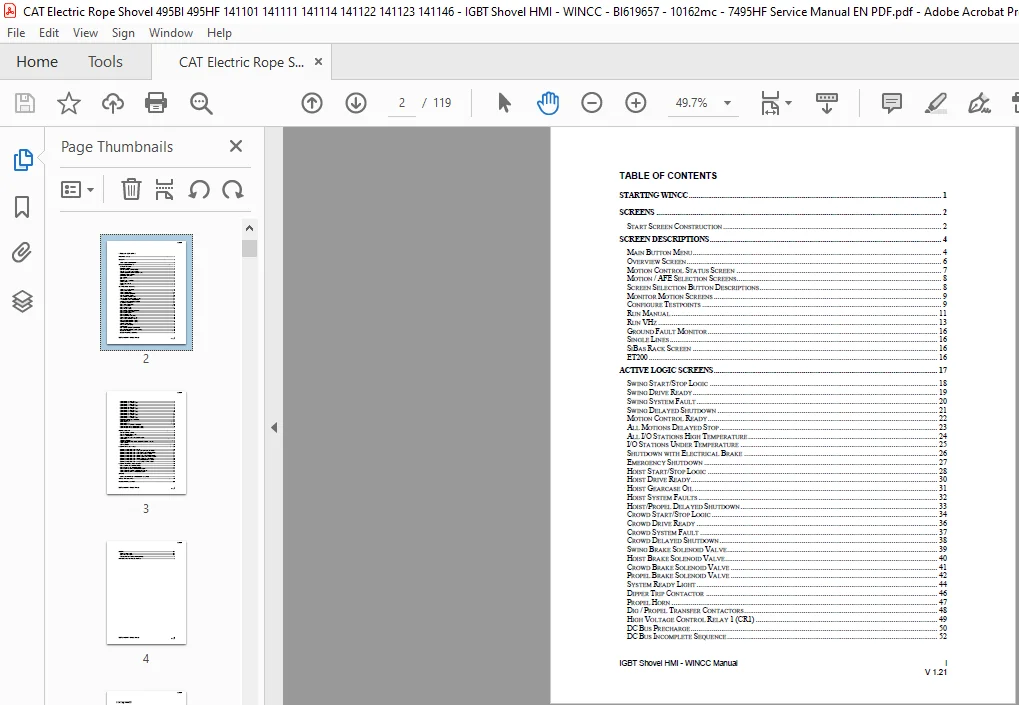The height and width of the screenshot is (705, 1019).
Task: Print the document with the printer icon
Action: point(156,103)
